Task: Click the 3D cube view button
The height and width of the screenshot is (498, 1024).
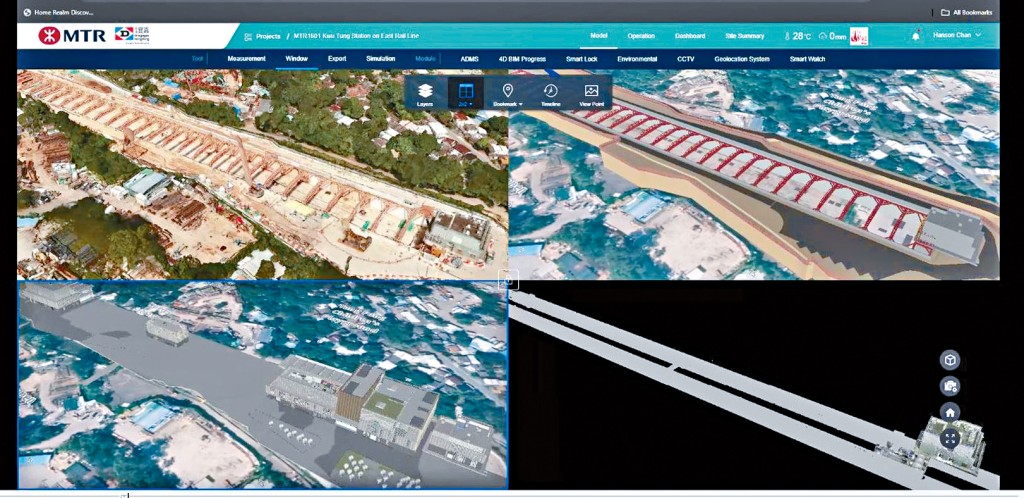Action: click(950, 360)
